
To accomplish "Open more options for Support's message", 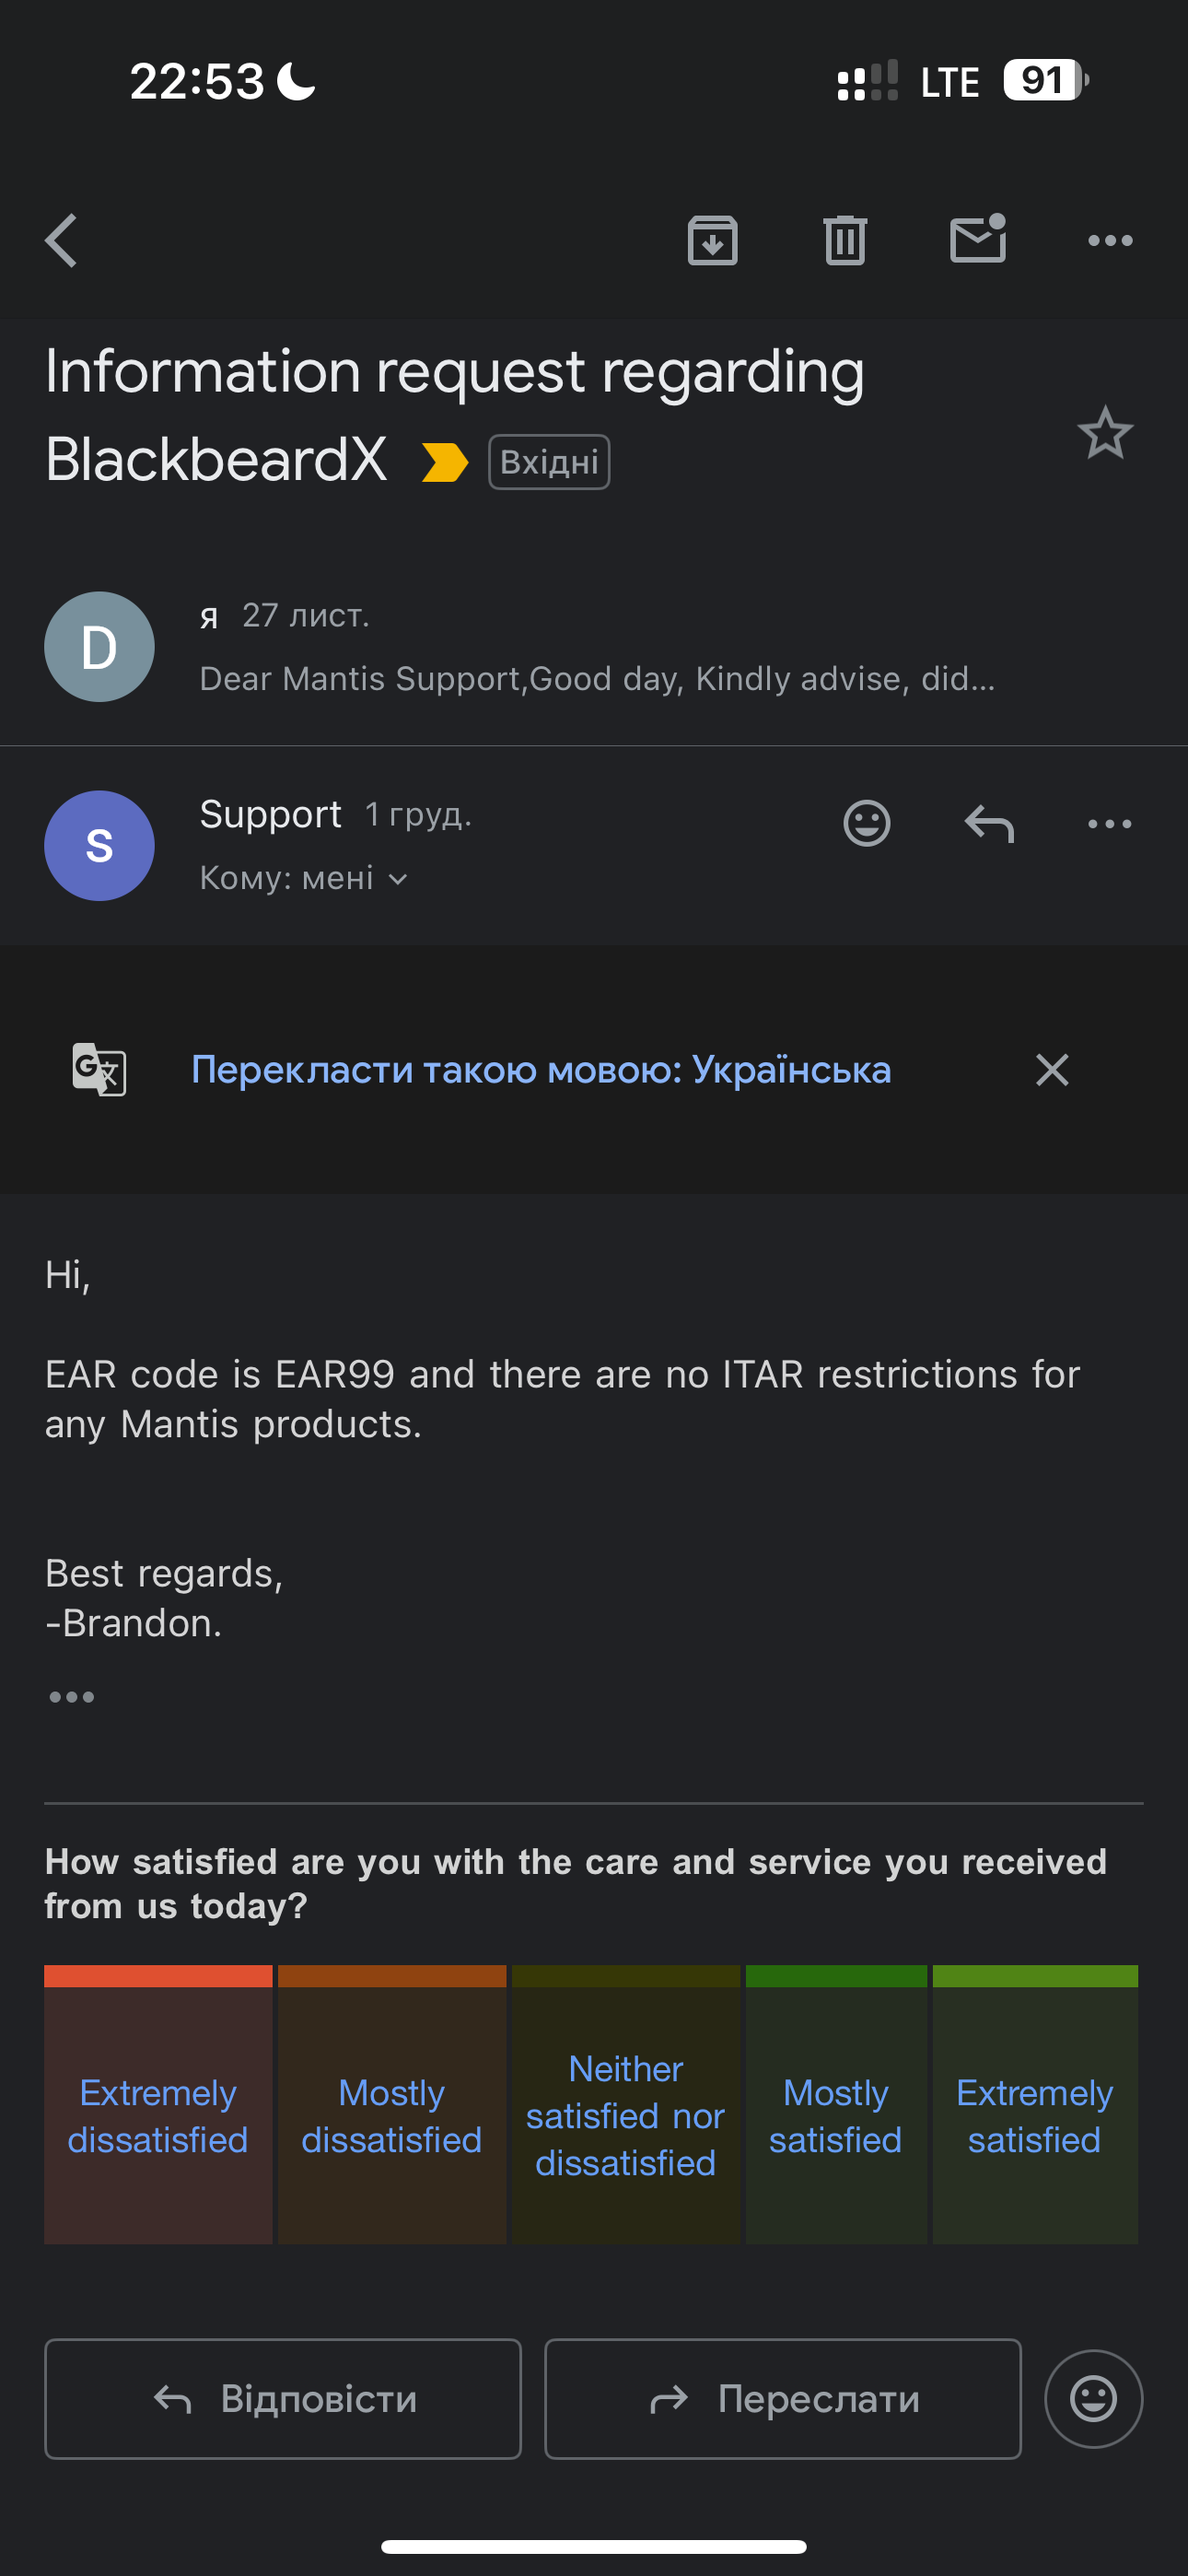I will point(1110,824).
